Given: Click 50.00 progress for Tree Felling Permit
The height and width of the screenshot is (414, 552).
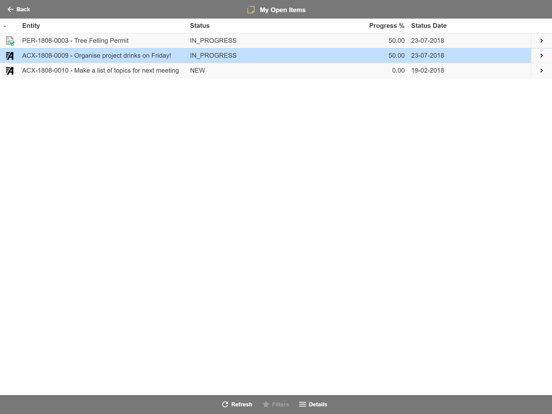Looking at the screenshot, I should click(396, 41).
